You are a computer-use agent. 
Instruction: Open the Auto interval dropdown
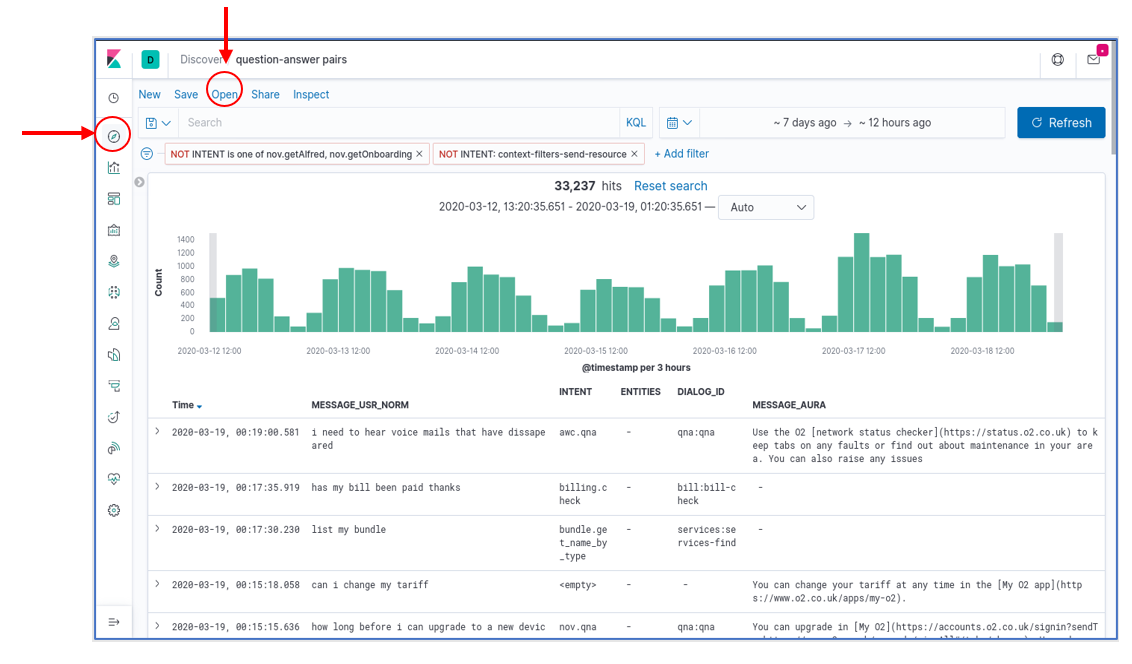(x=766, y=207)
